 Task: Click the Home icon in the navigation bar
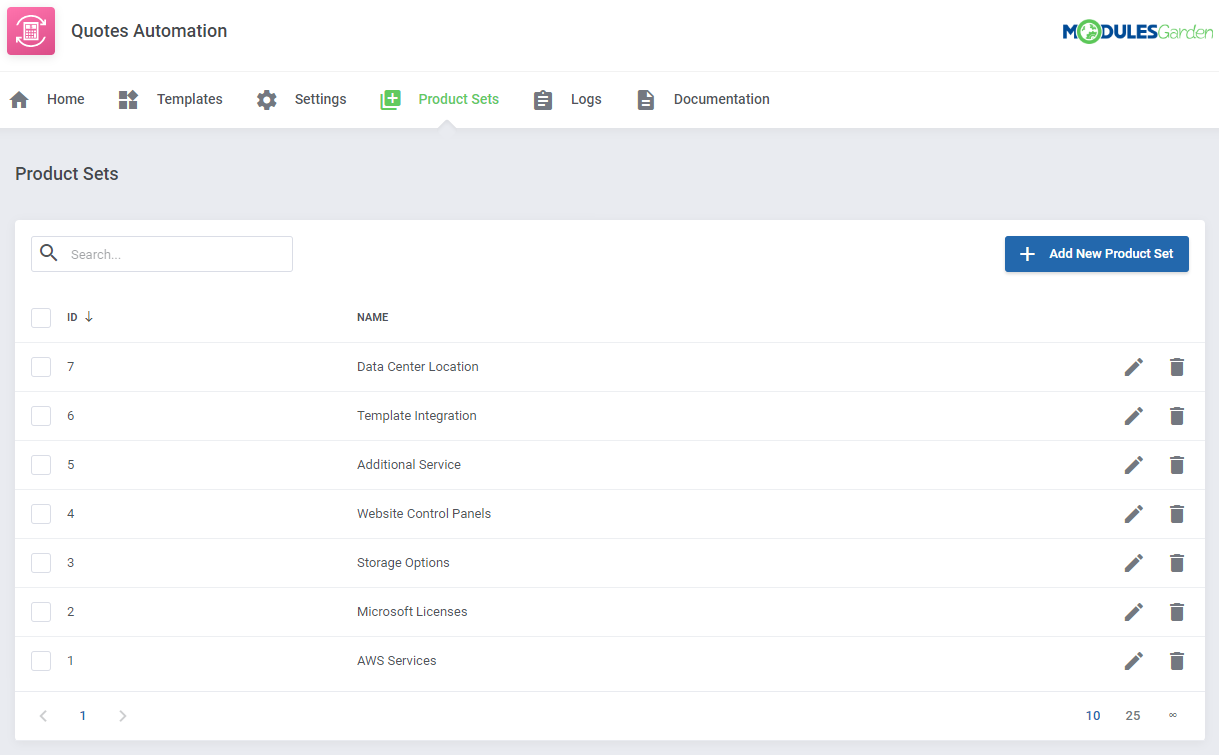click(18, 98)
